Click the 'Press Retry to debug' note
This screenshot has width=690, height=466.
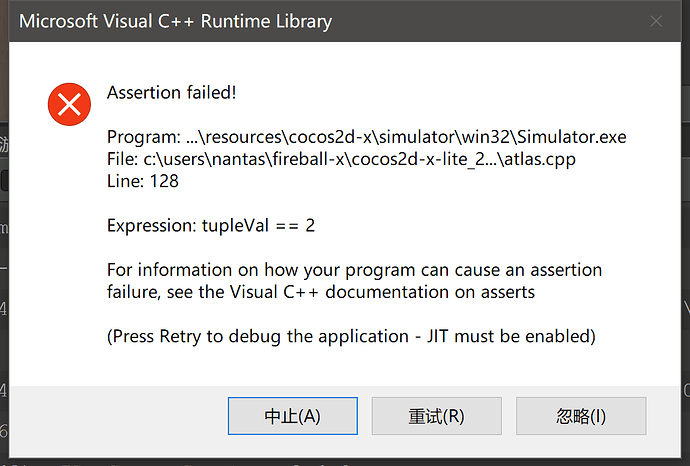tap(240, 336)
